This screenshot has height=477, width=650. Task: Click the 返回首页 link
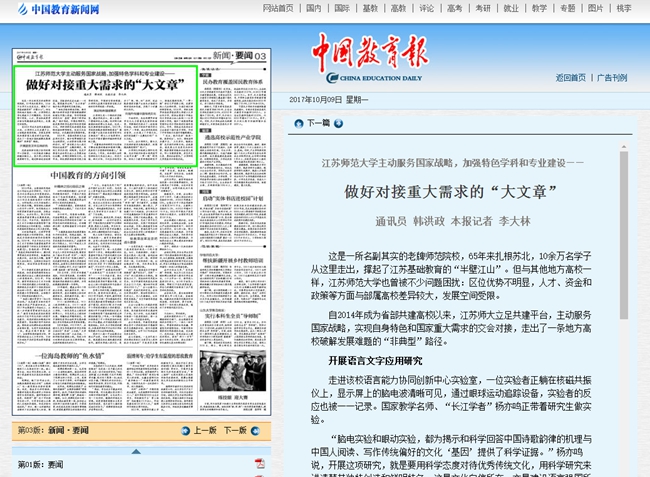click(570, 78)
